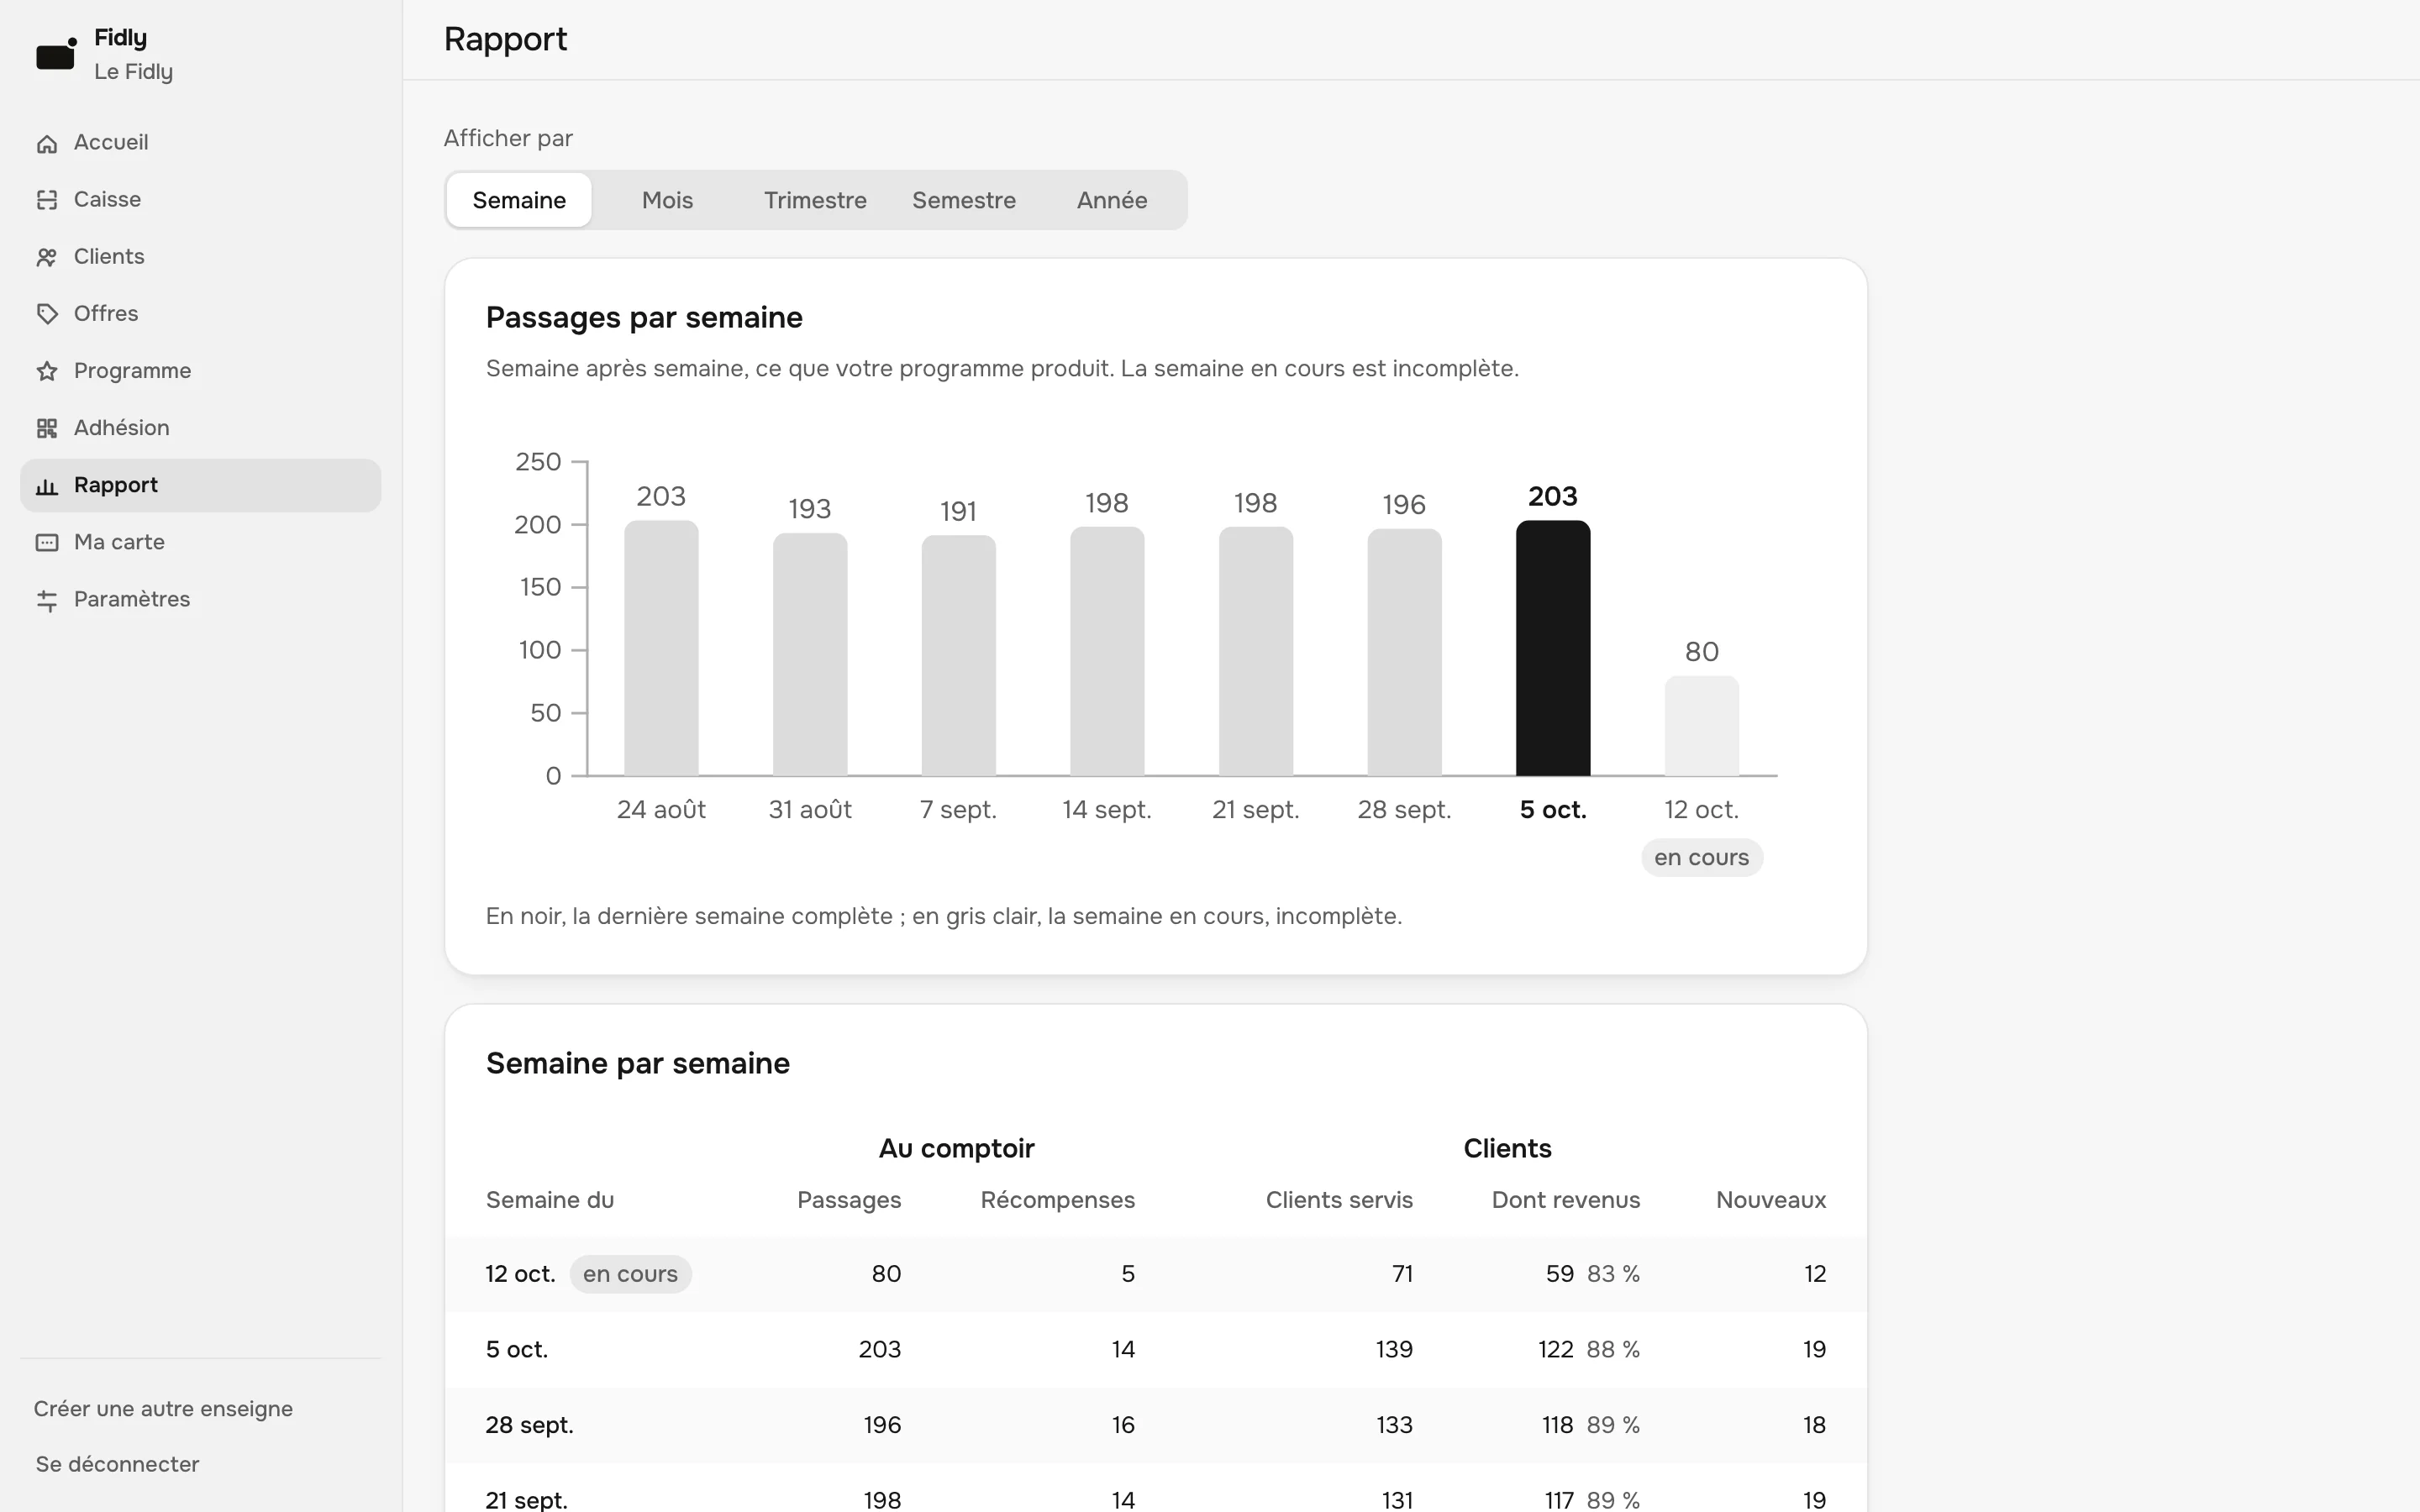Click '59' dont revenus value

point(1560,1274)
